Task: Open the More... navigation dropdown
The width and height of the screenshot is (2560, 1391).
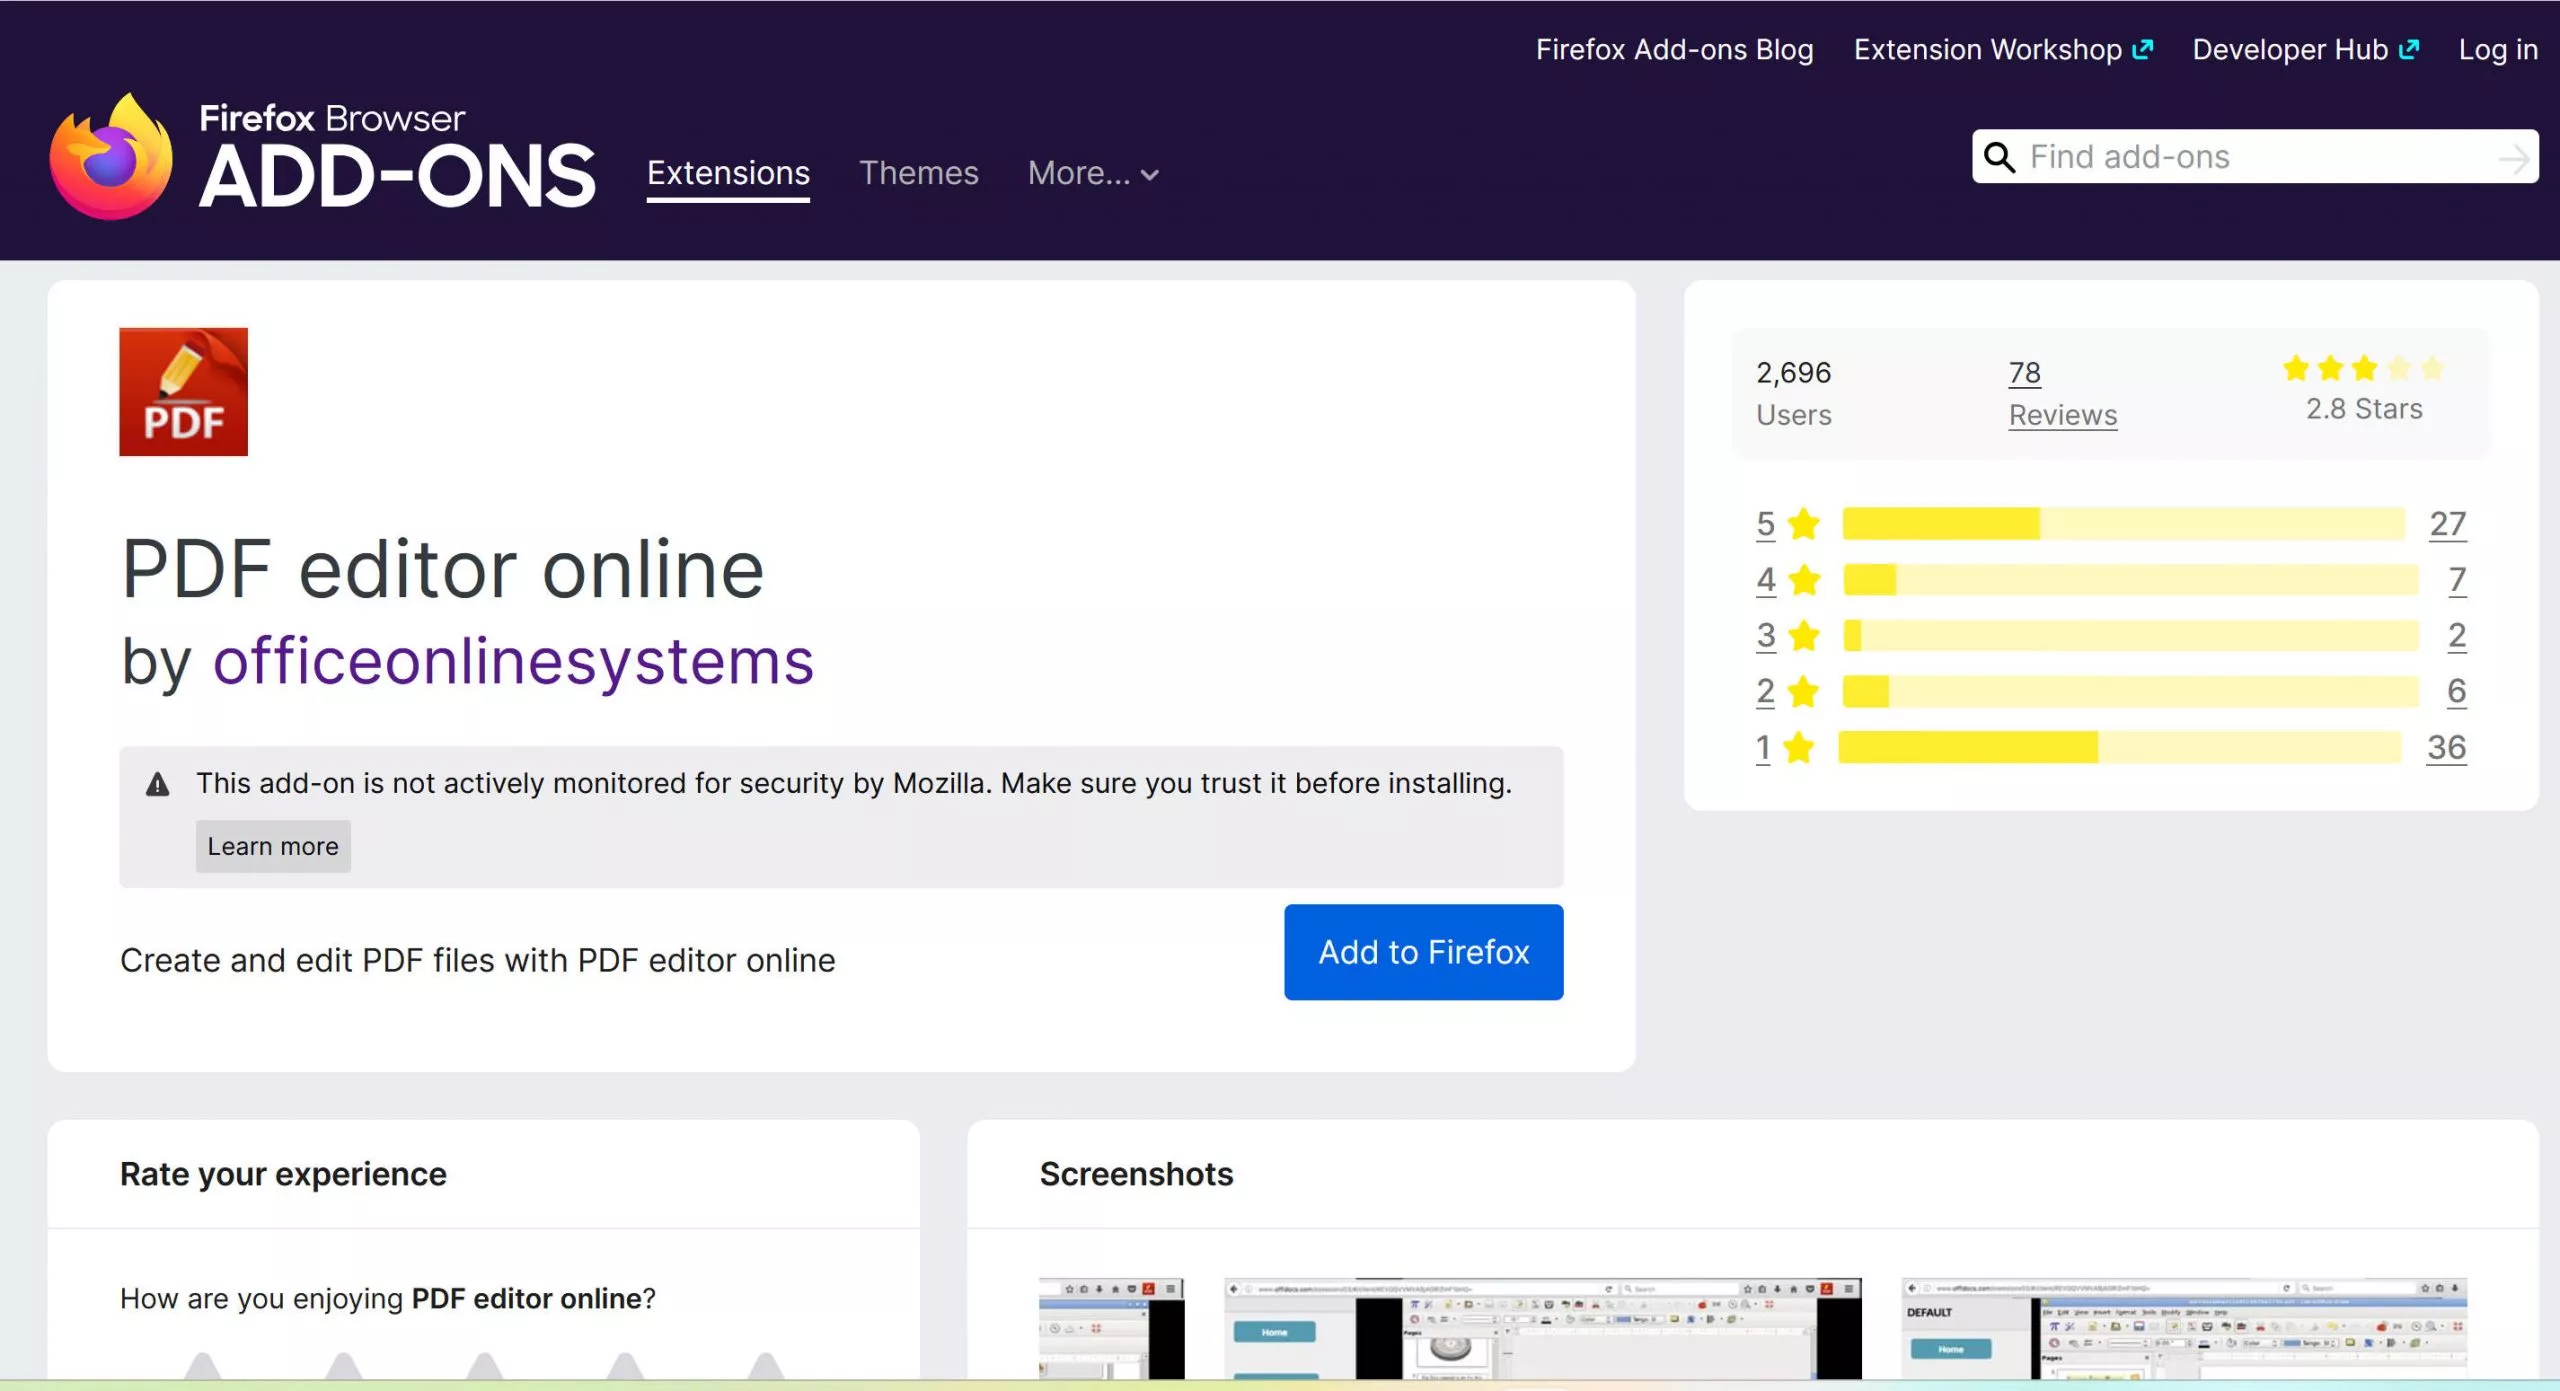Action: coord(1092,173)
